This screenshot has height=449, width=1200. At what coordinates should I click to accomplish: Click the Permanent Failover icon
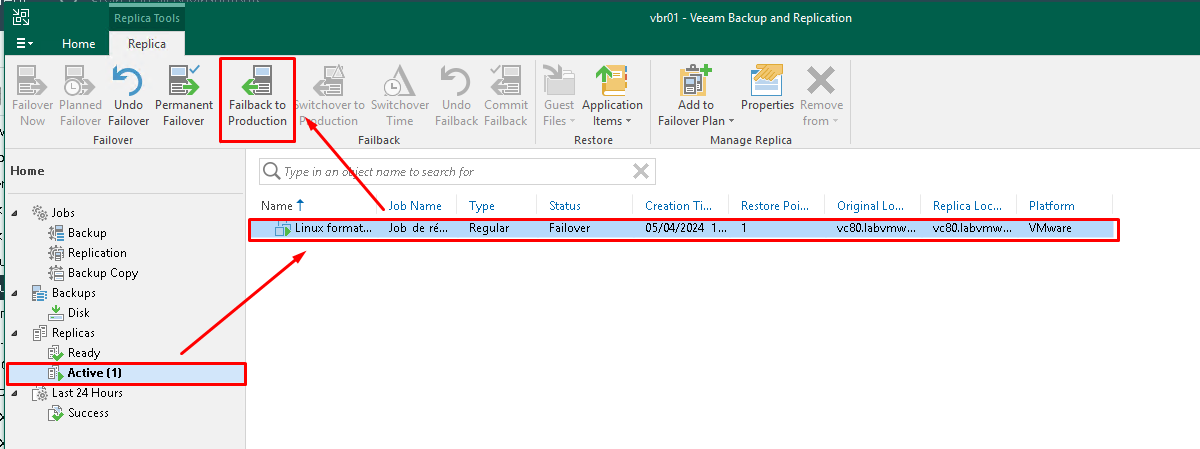click(x=184, y=96)
